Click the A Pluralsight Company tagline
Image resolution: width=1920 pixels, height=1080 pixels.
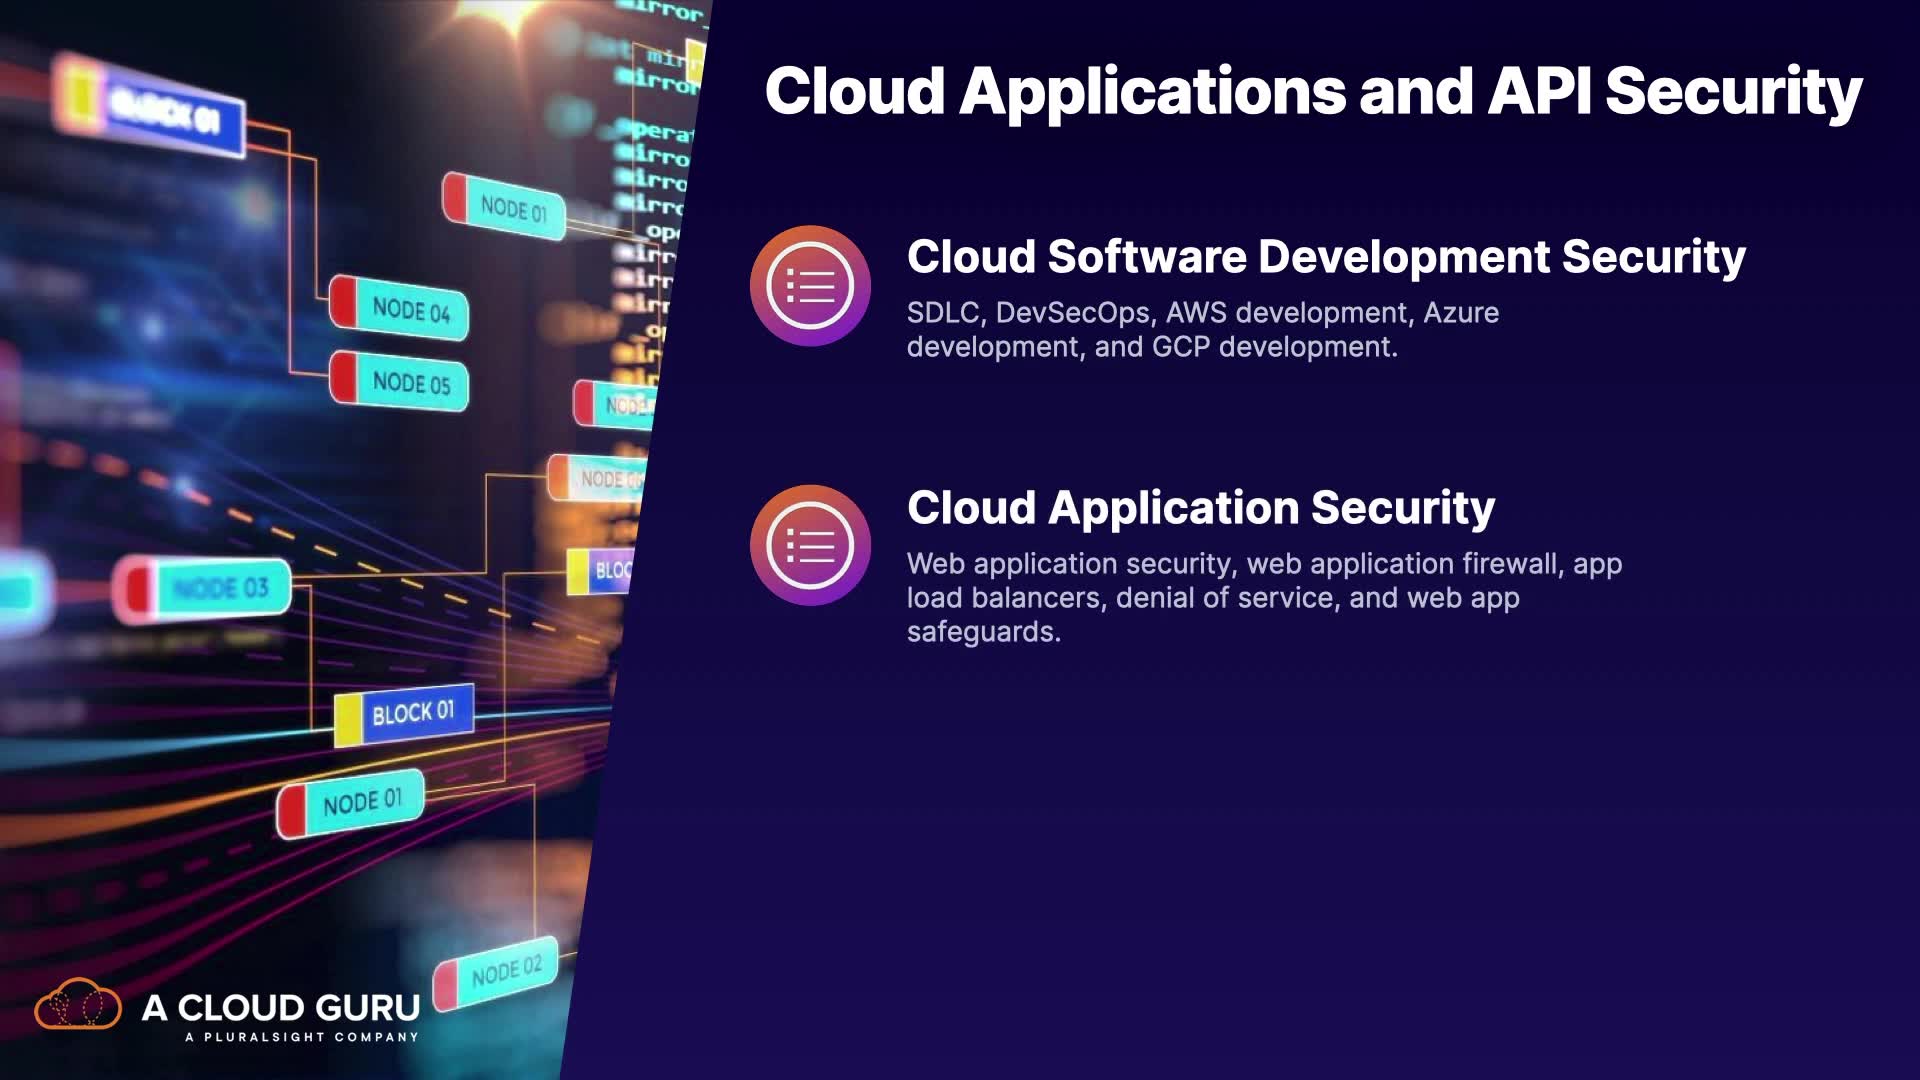coord(301,1037)
